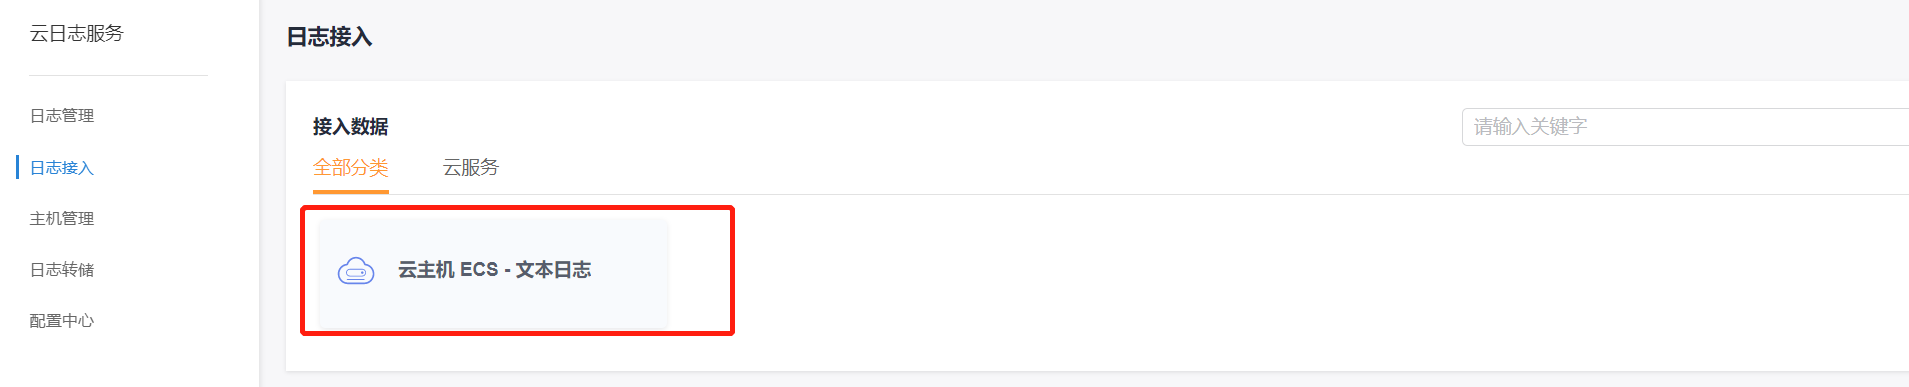This screenshot has width=1909, height=387.
Task: Open 日志转储 in the sidebar
Action: click(62, 270)
